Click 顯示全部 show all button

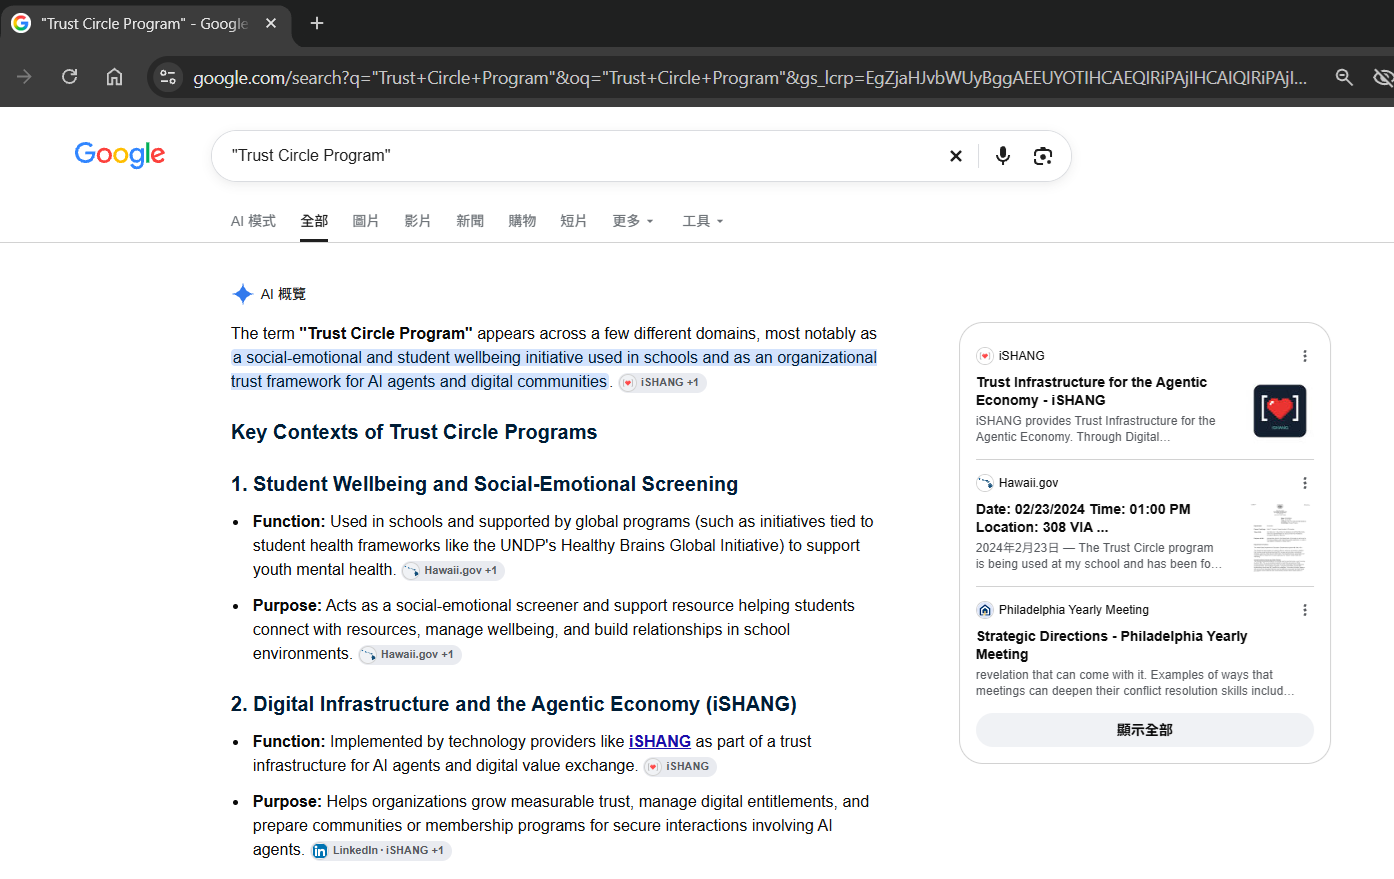pyautogui.click(x=1145, y=730)
